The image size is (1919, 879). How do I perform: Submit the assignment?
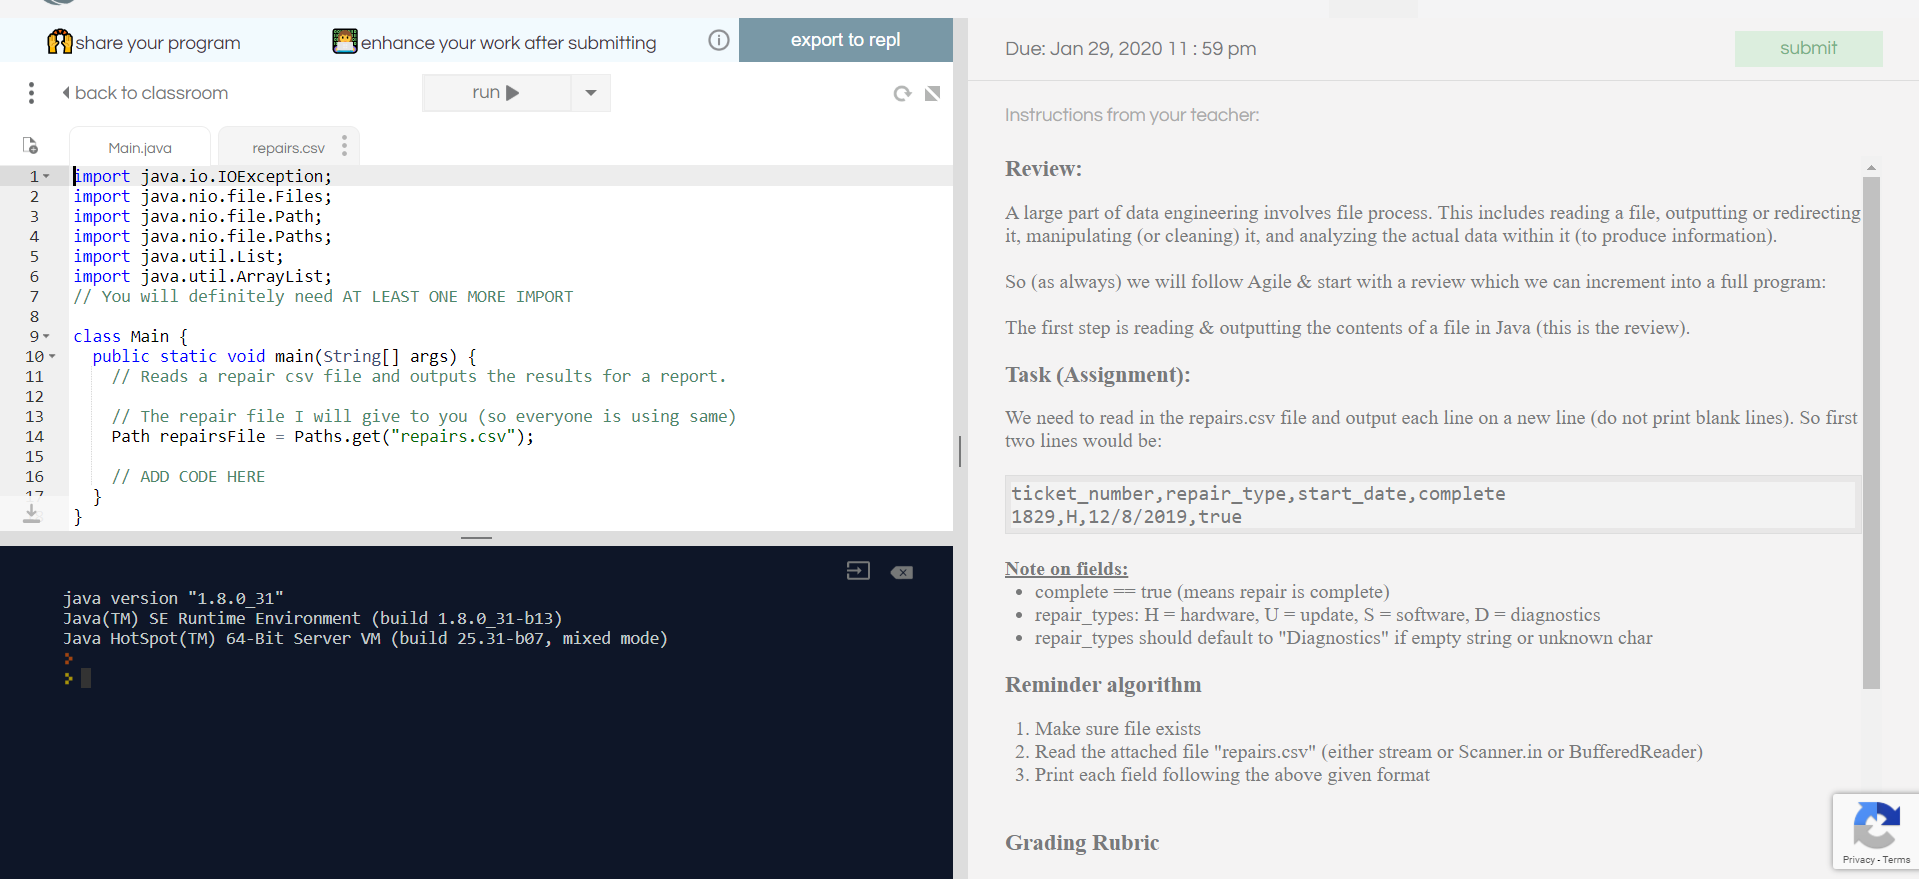(x=1808, y=48)
